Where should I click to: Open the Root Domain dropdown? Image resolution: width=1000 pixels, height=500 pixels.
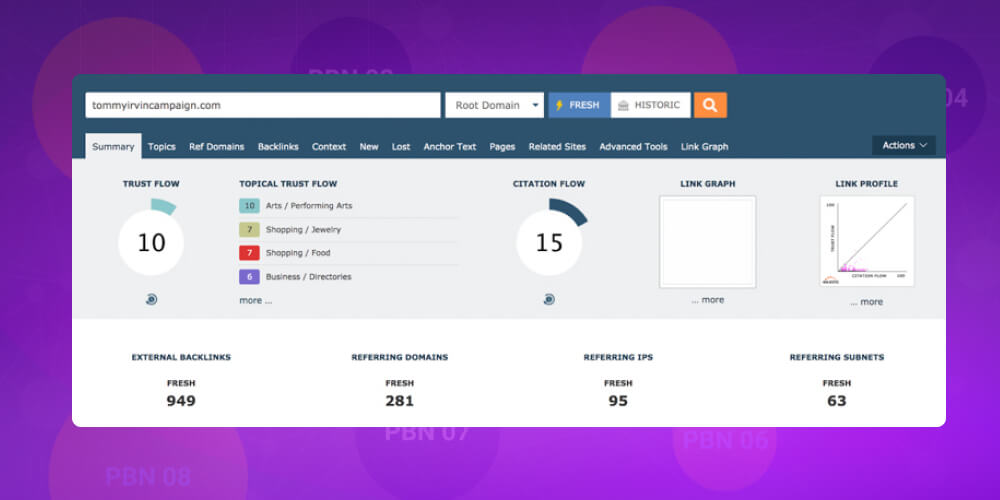494,105
